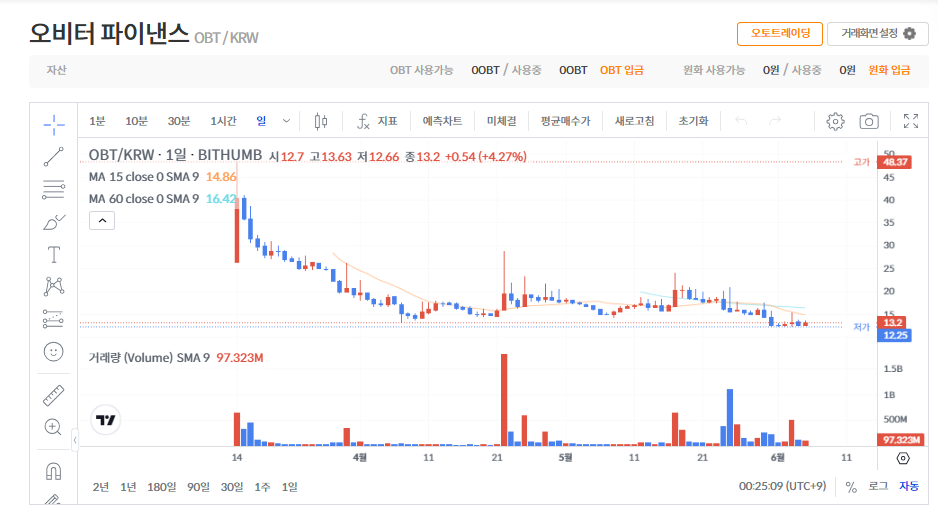Open chart settings gear icon
The width and height of the screenshot is (938, 510).
pyautogui.click(x=835, y=121)
